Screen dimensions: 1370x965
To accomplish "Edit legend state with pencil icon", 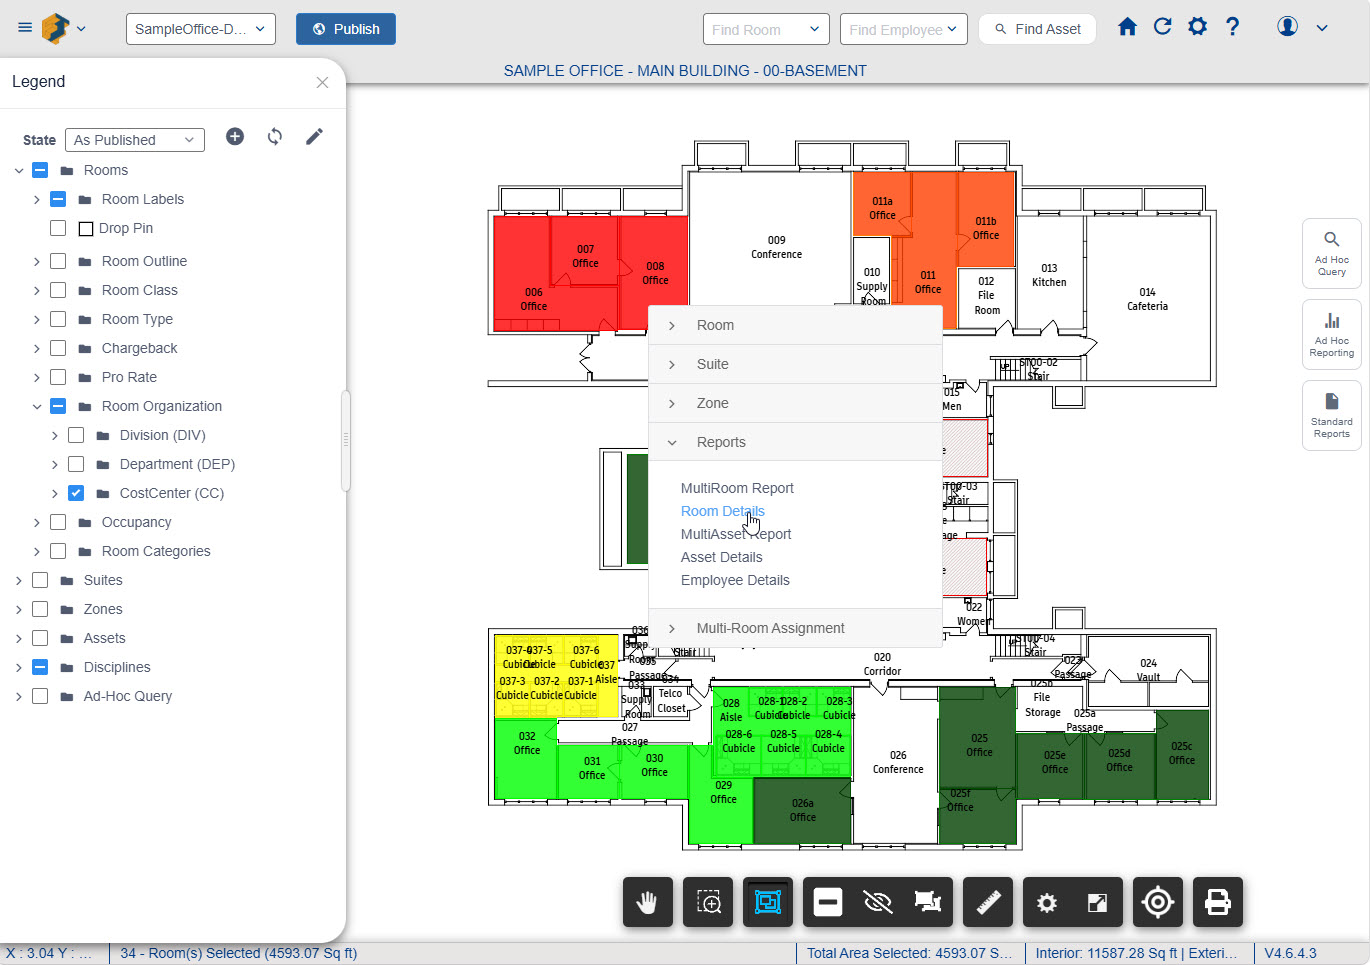I will 314,137.
